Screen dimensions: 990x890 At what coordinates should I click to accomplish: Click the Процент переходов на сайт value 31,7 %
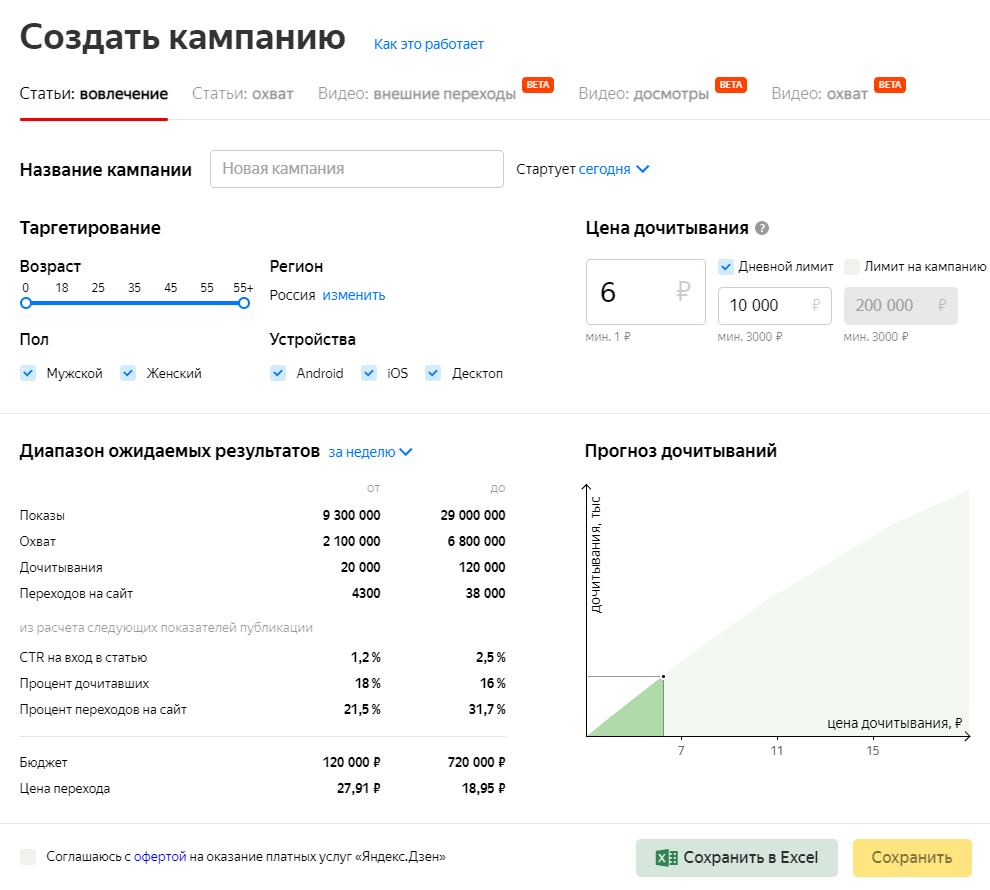click(x=487, y=709)
